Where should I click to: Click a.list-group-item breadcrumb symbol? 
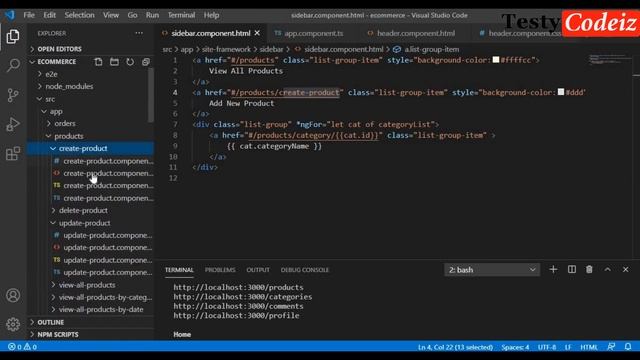pos(431,49)
